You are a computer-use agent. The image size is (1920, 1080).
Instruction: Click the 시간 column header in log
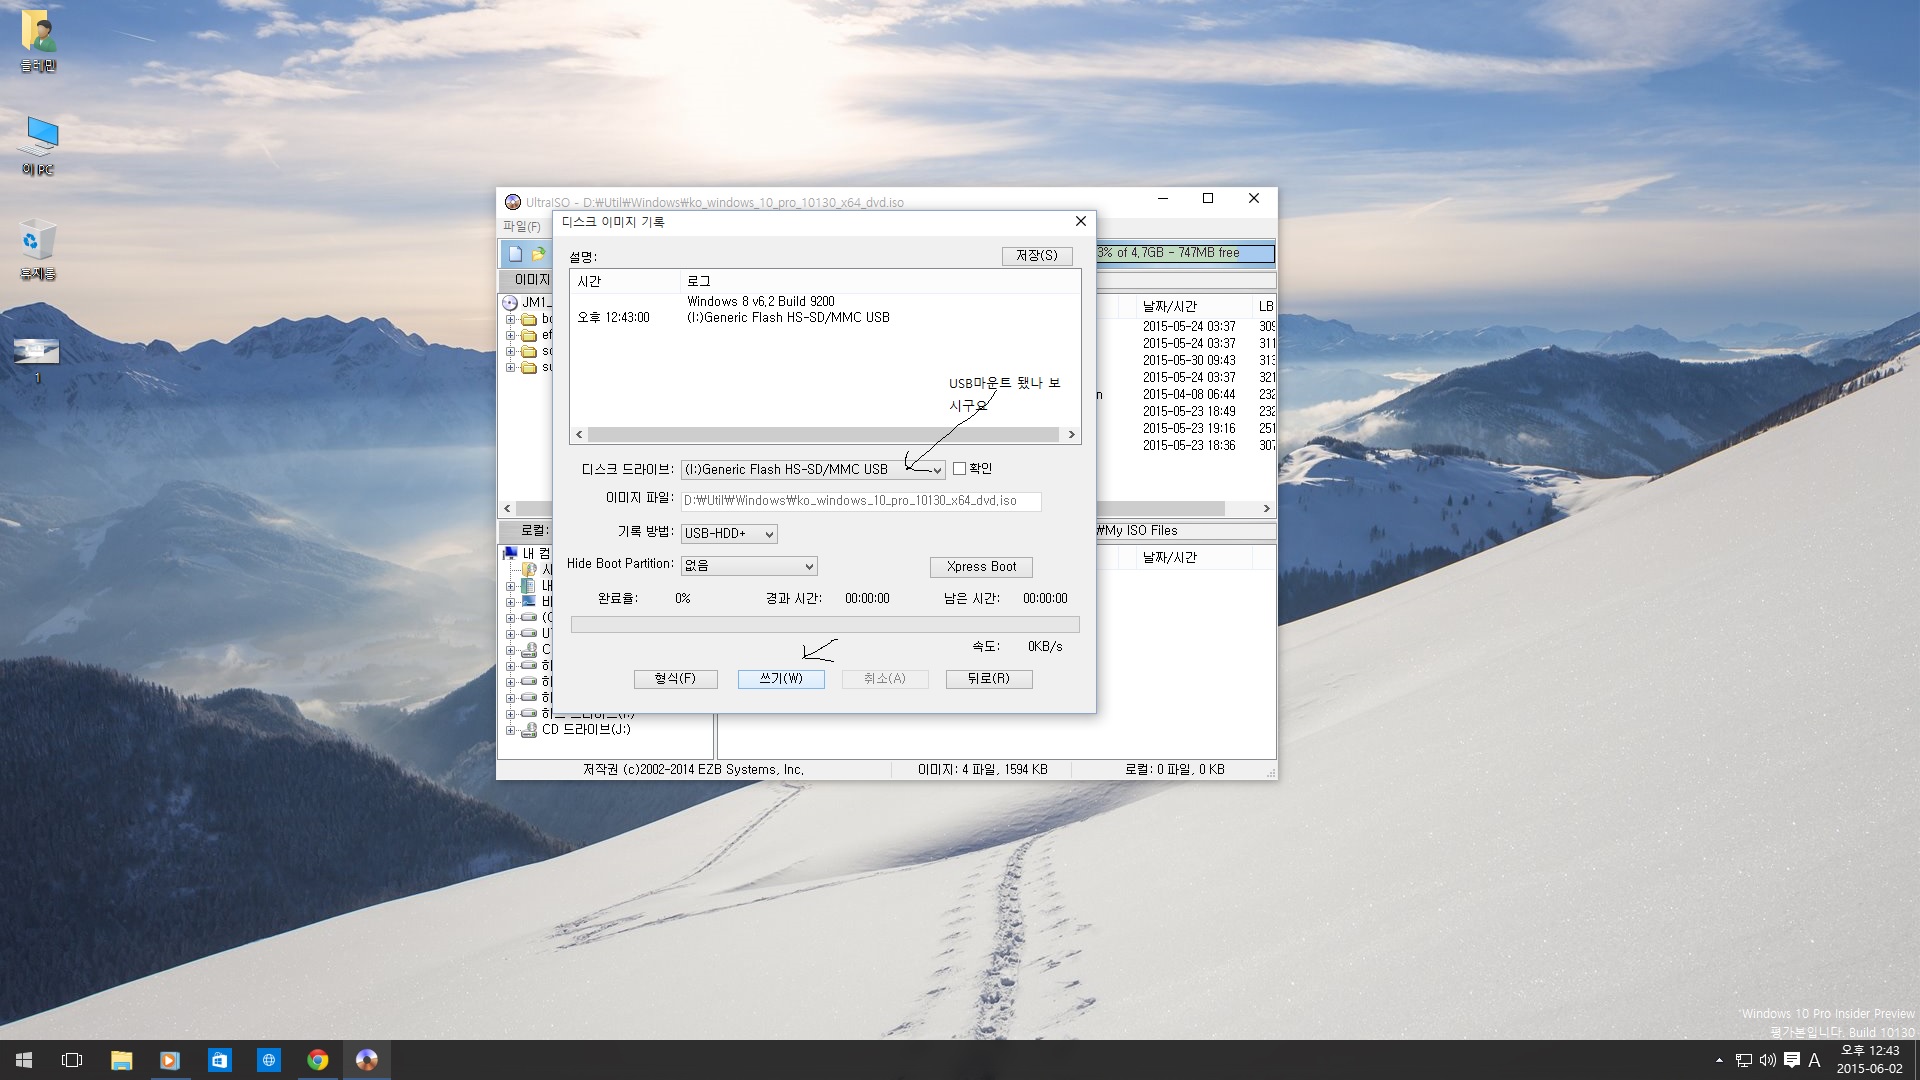coord(625,281)
